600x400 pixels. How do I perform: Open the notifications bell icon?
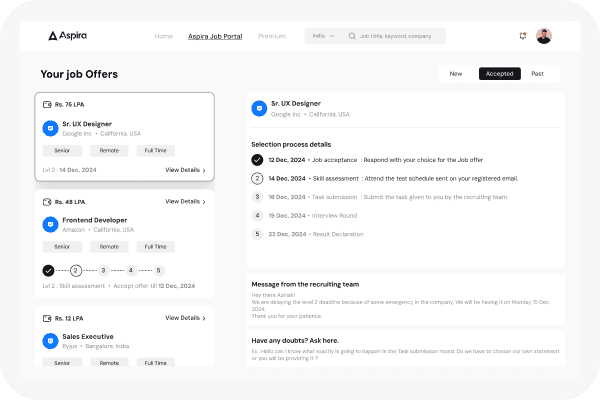pyautogui.click(x=523, y=36)
